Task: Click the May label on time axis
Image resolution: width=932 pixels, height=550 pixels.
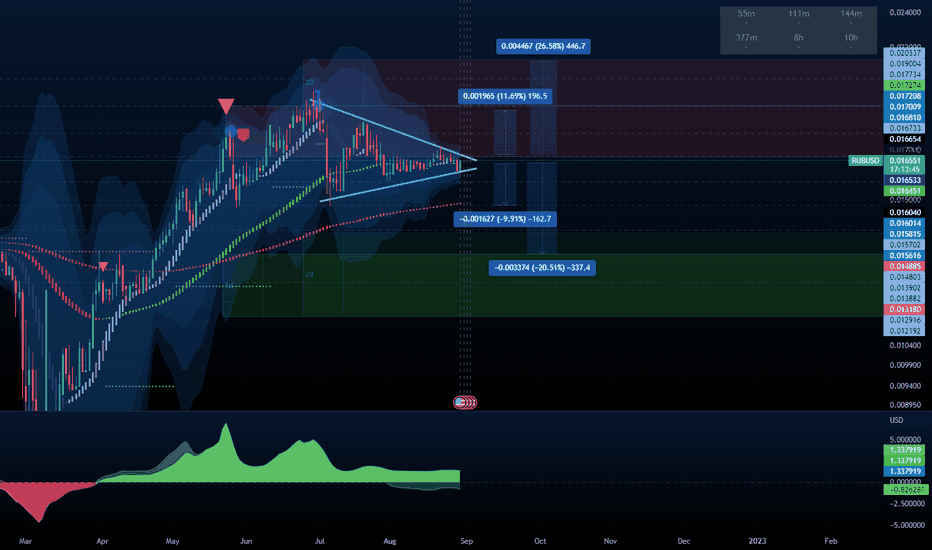Action: click(x=172, y=541)
